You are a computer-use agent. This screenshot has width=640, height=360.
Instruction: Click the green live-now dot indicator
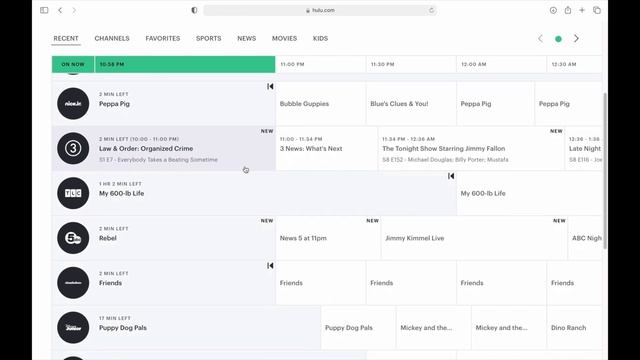click(x=558, y=39)
